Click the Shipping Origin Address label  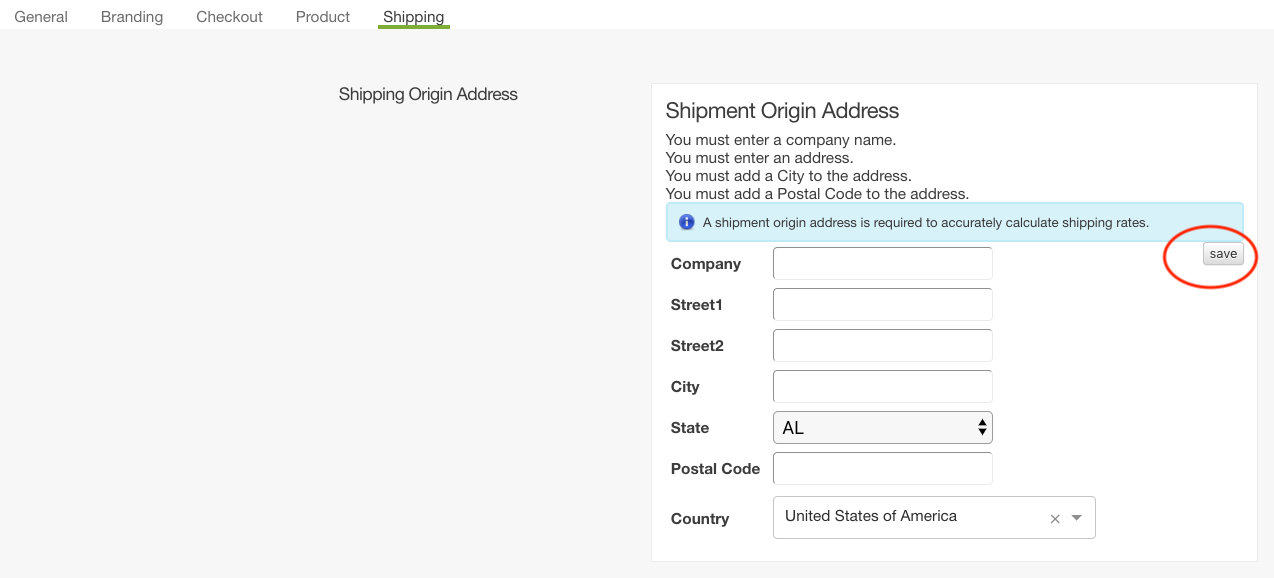tap(428, 95)
